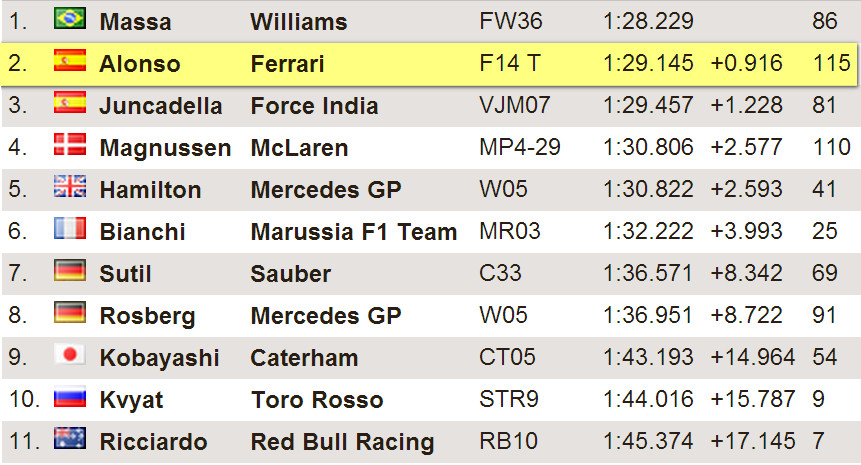Open driver name Massa
The image size is (861, 465).
136,22
